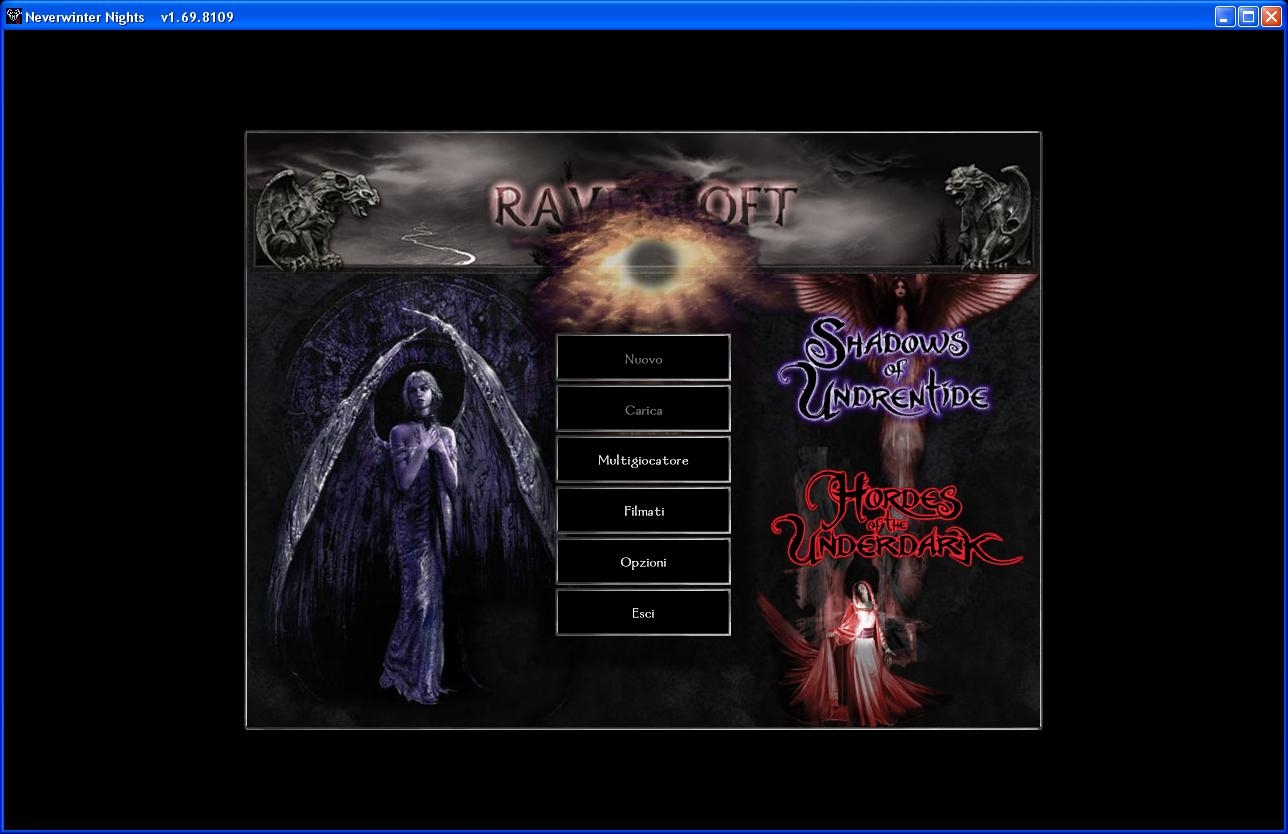
Task: Open the Filmati movies menu
Action: coord(643,512)
